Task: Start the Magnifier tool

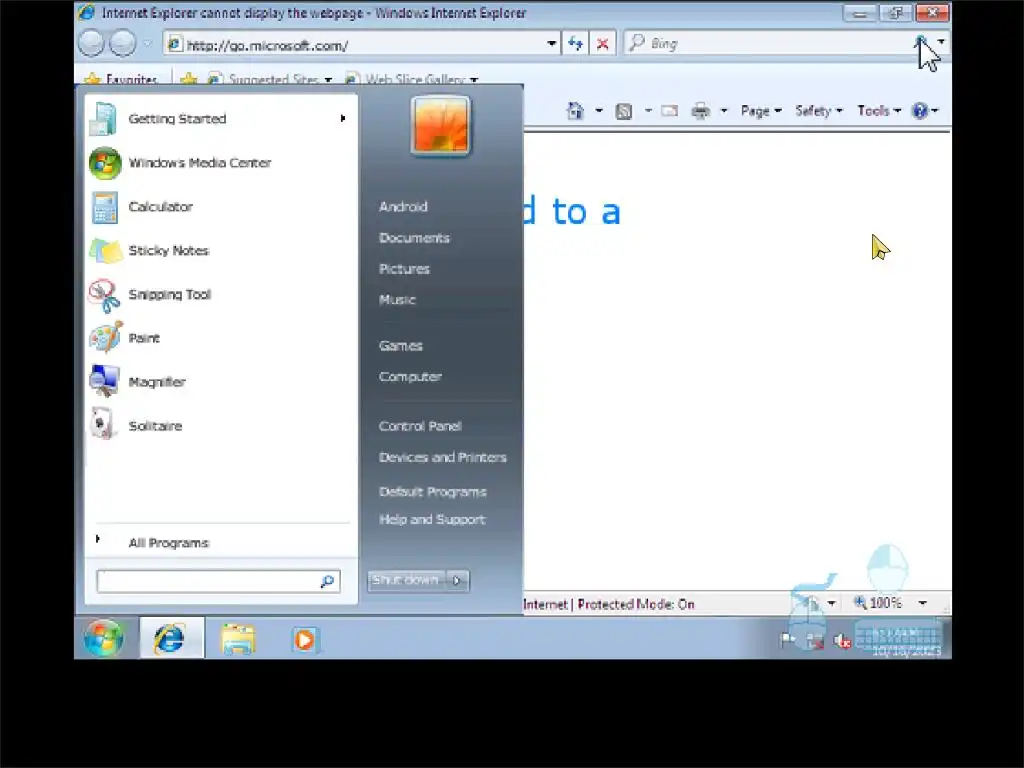Action: (x=221, y=381)
